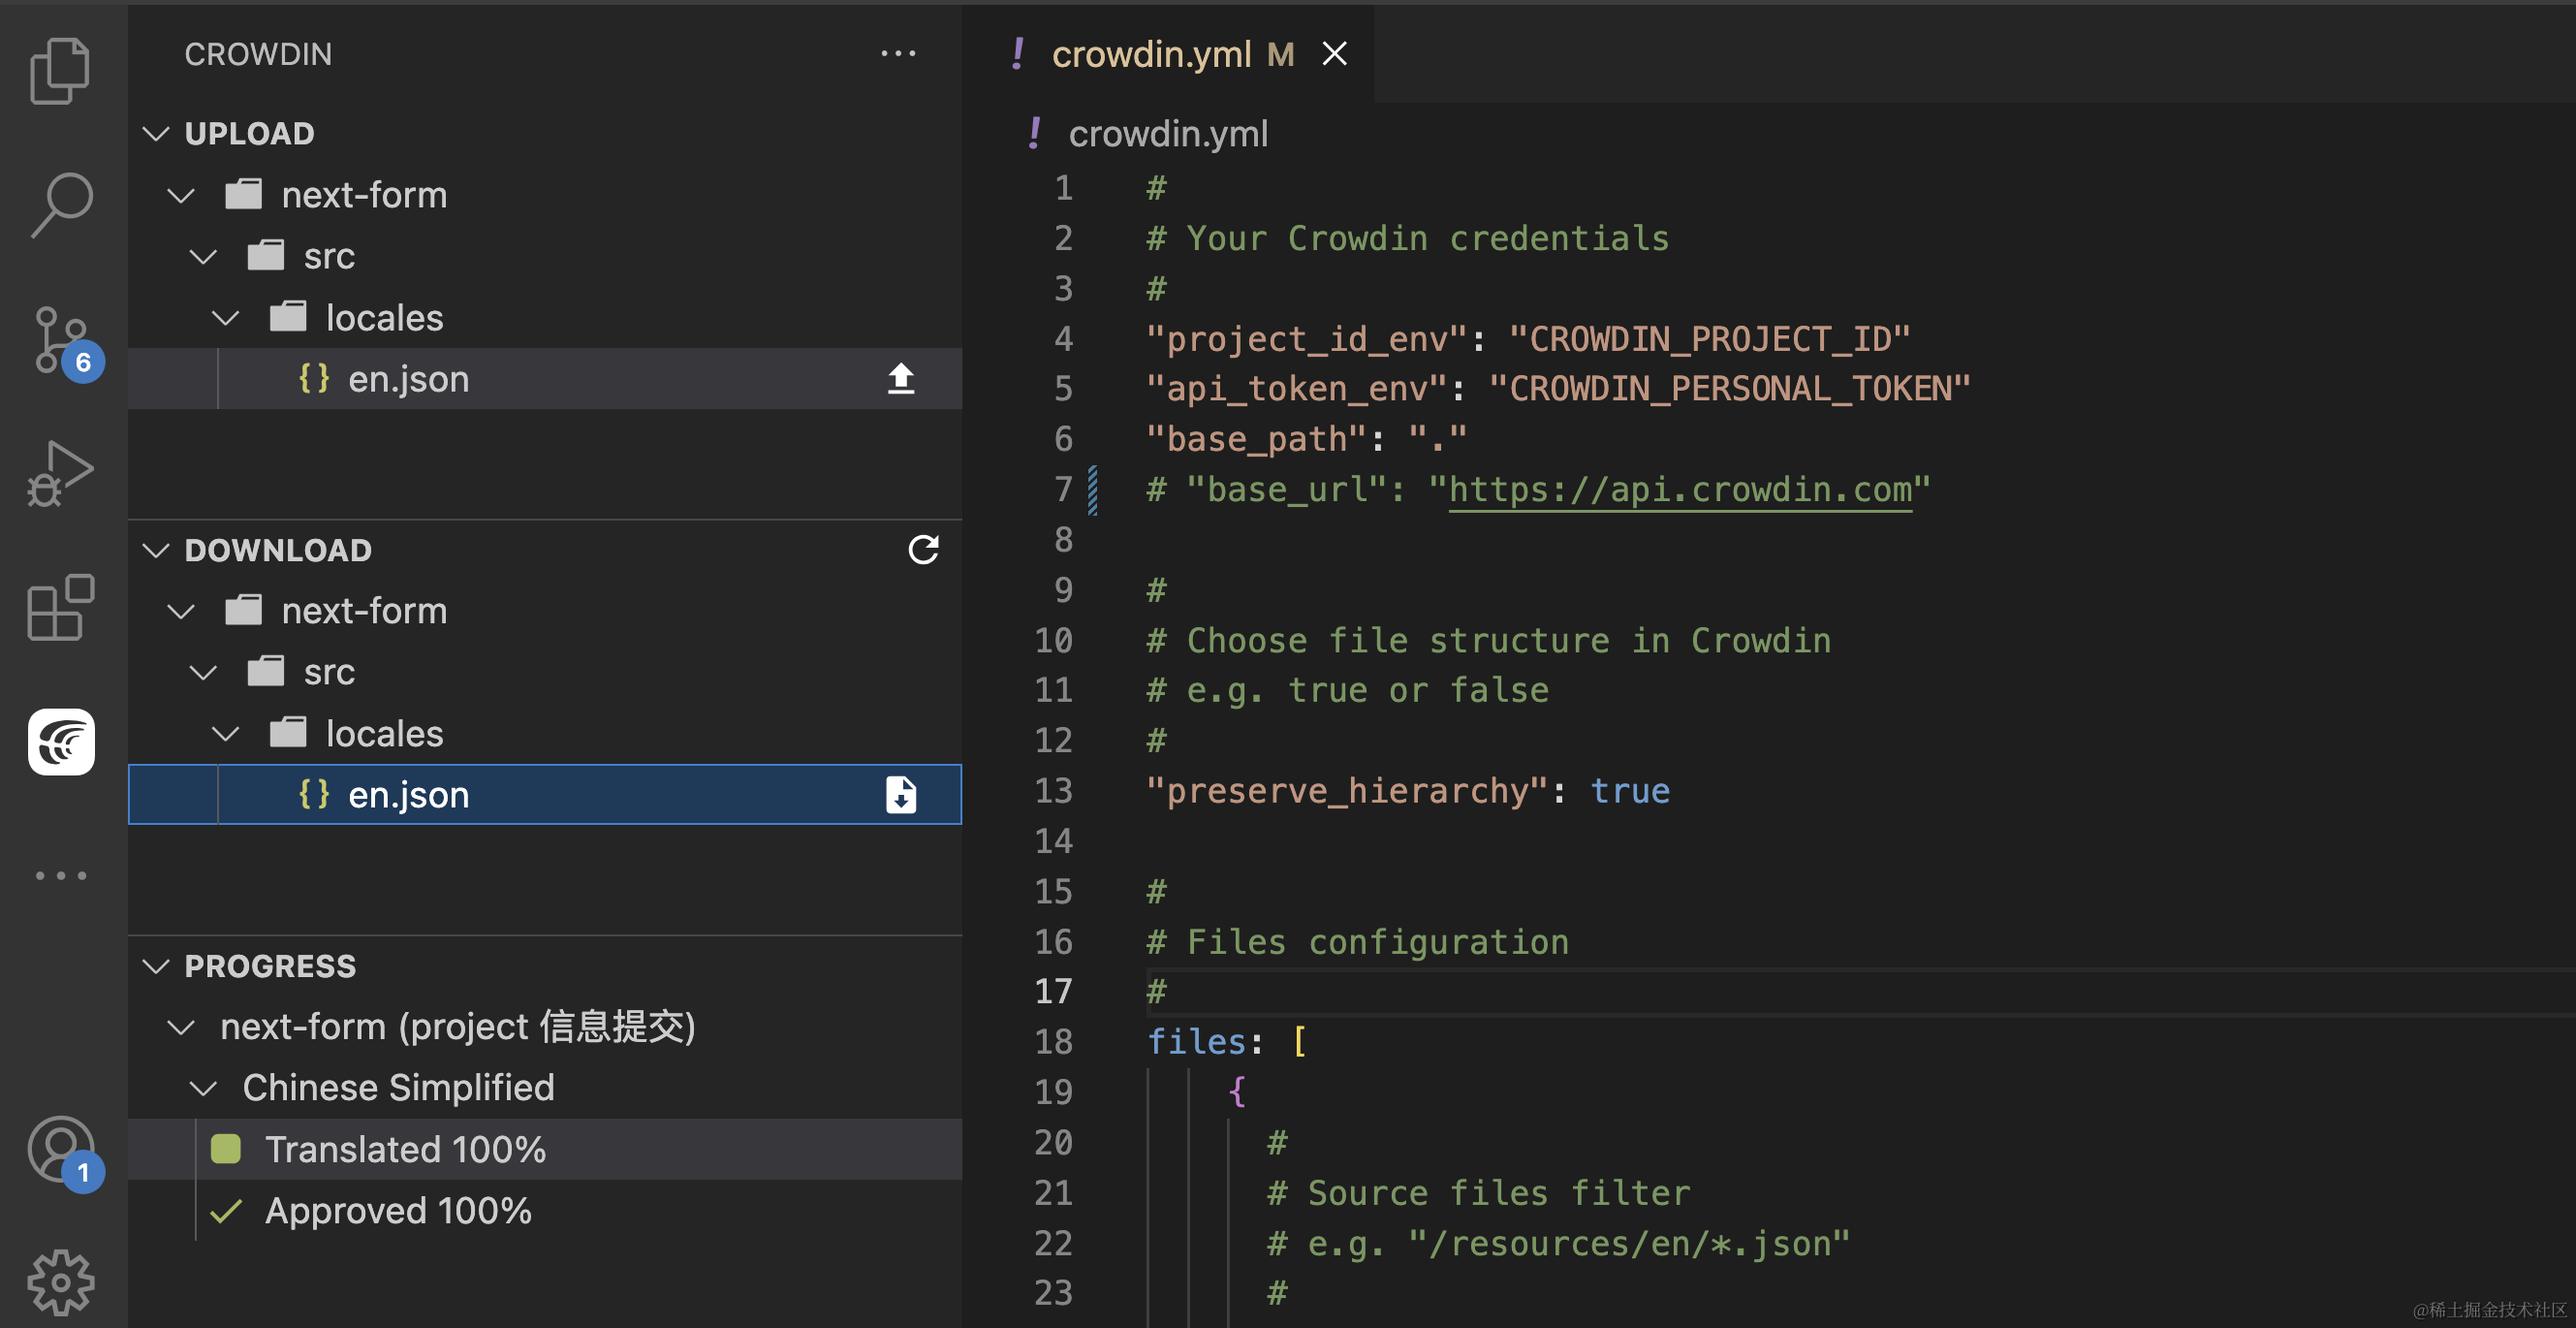Open the api.crowdin.com link

pos(1679,490)
